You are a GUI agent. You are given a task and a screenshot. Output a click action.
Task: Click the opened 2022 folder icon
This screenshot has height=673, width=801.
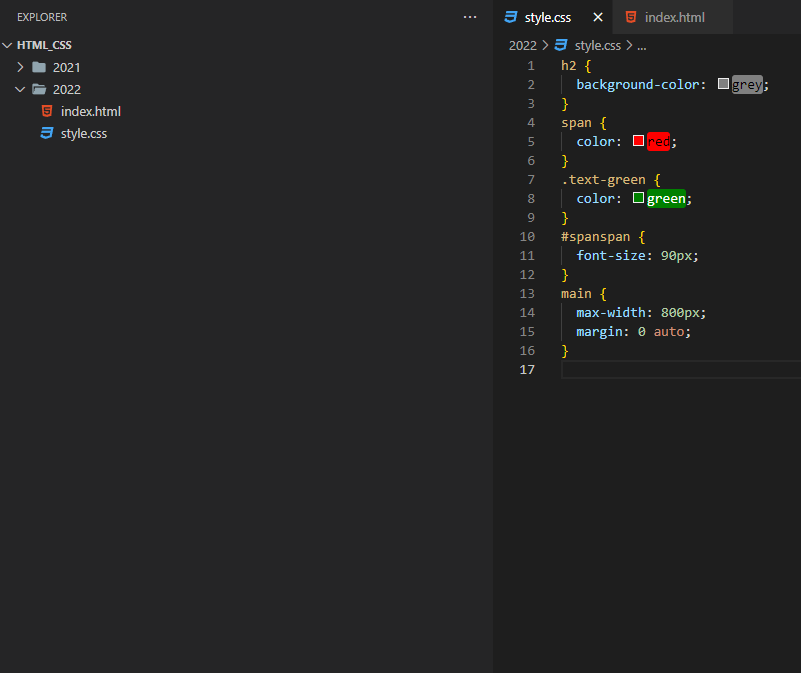tap(39, 89)
